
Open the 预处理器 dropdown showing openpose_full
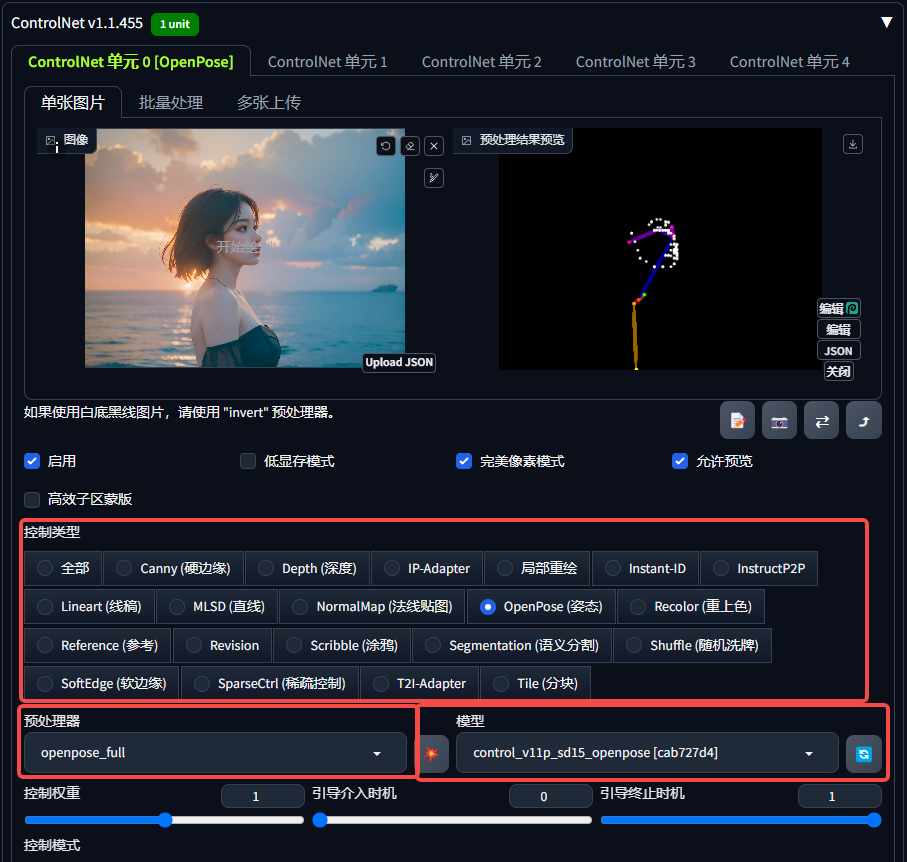[x=214, y=753]
